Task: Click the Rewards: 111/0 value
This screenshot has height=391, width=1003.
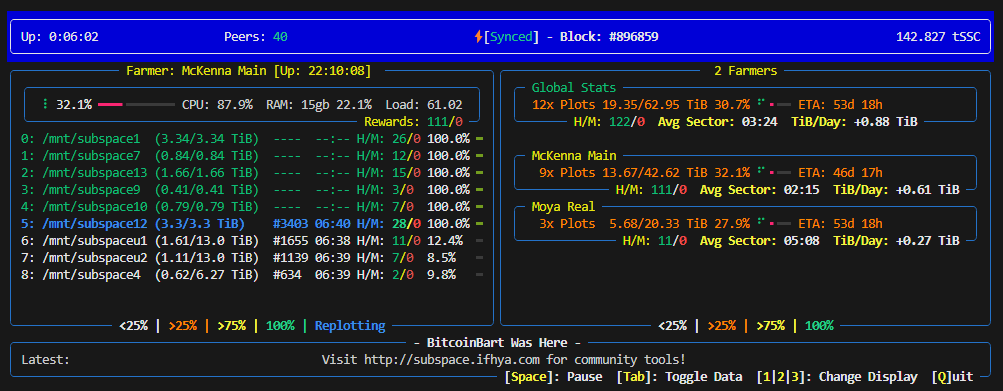Action: [413, 121]
